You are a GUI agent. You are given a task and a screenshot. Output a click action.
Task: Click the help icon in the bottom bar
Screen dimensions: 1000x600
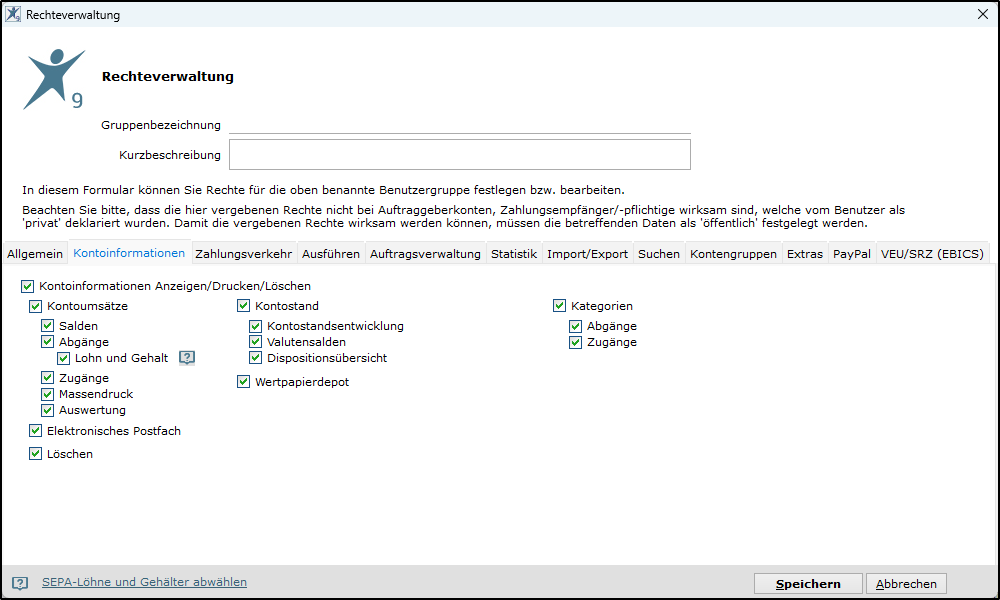pos(20,583)
